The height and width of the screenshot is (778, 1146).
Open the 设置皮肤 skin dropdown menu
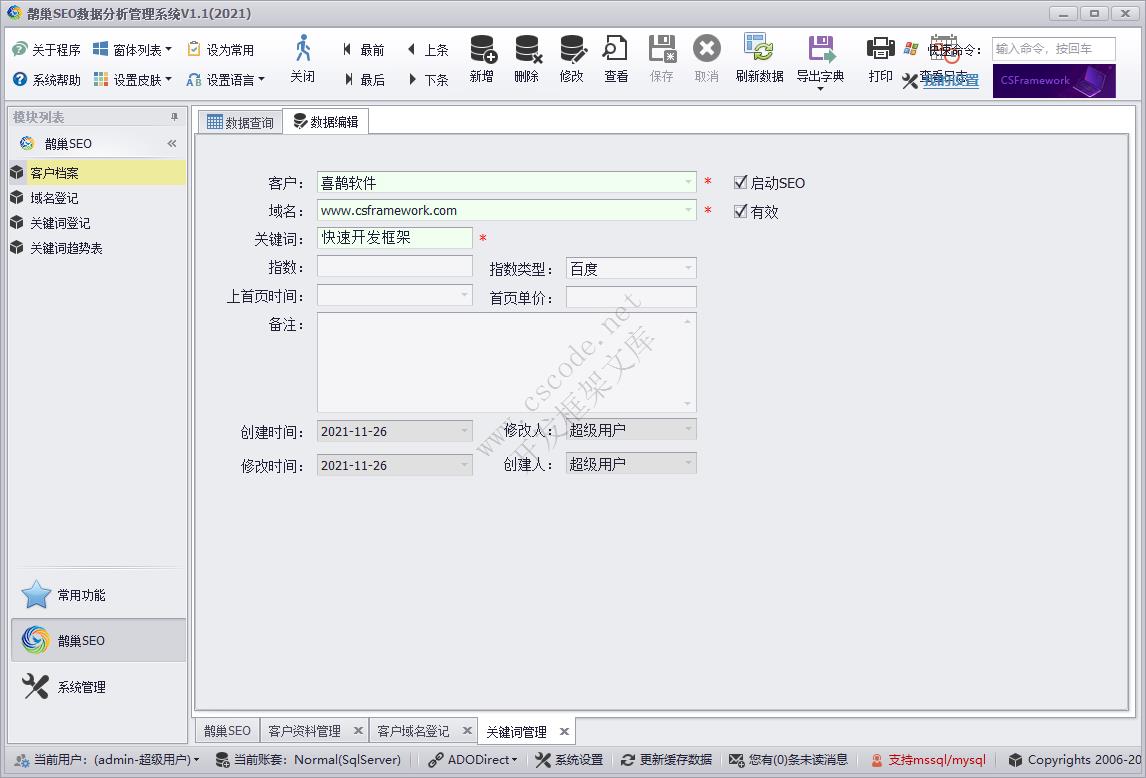click(x=133, y=80)
